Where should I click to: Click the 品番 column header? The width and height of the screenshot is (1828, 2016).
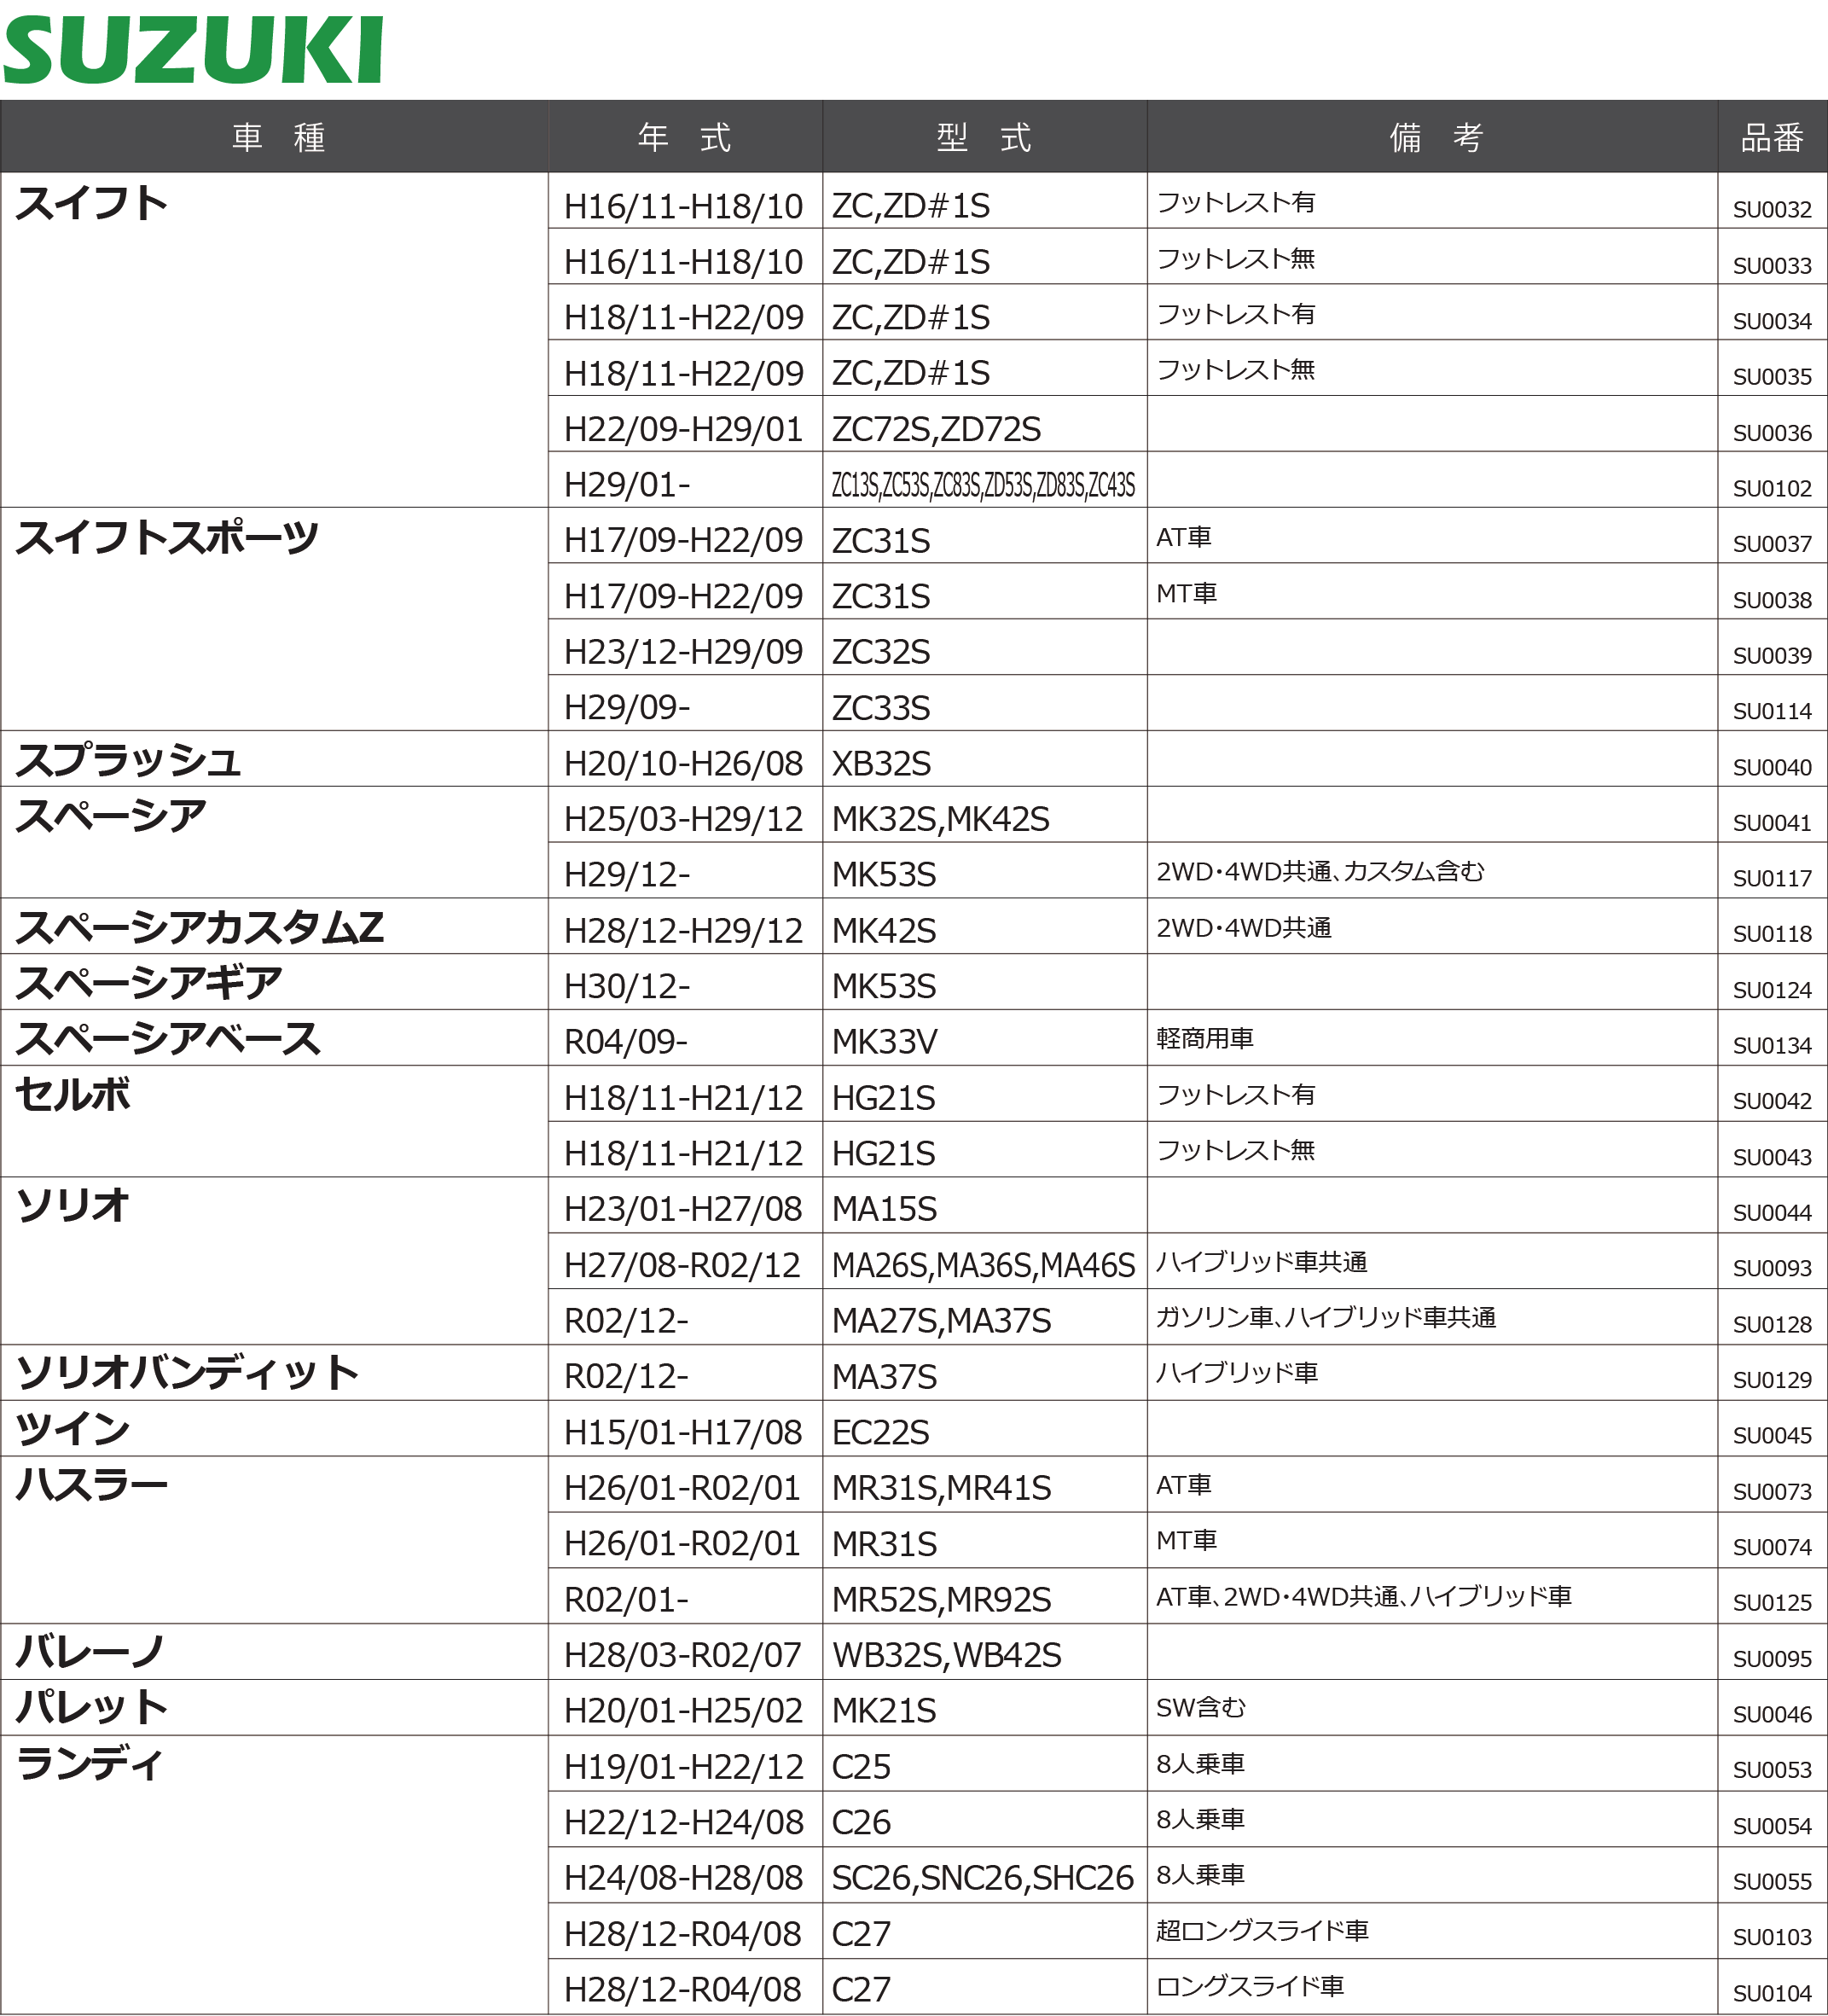coord(1771,138)
